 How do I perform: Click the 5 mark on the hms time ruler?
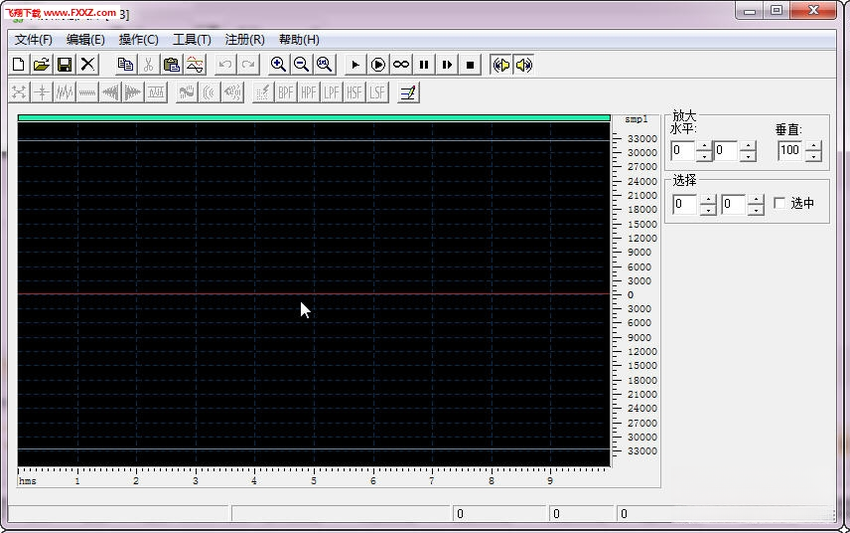tap(313, 481)
